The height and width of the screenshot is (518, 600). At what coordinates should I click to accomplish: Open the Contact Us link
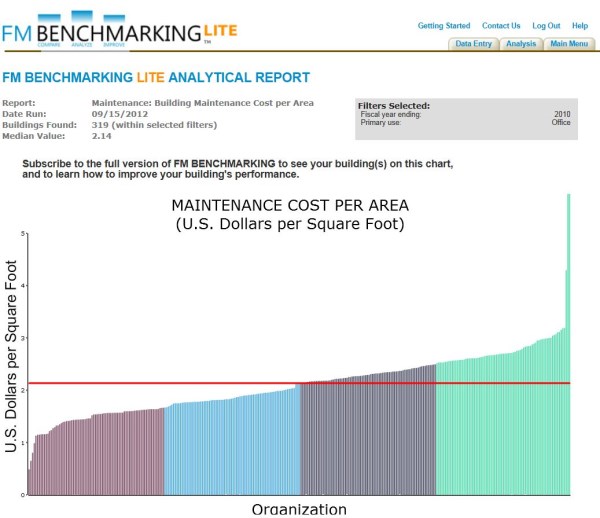[501, 26]
